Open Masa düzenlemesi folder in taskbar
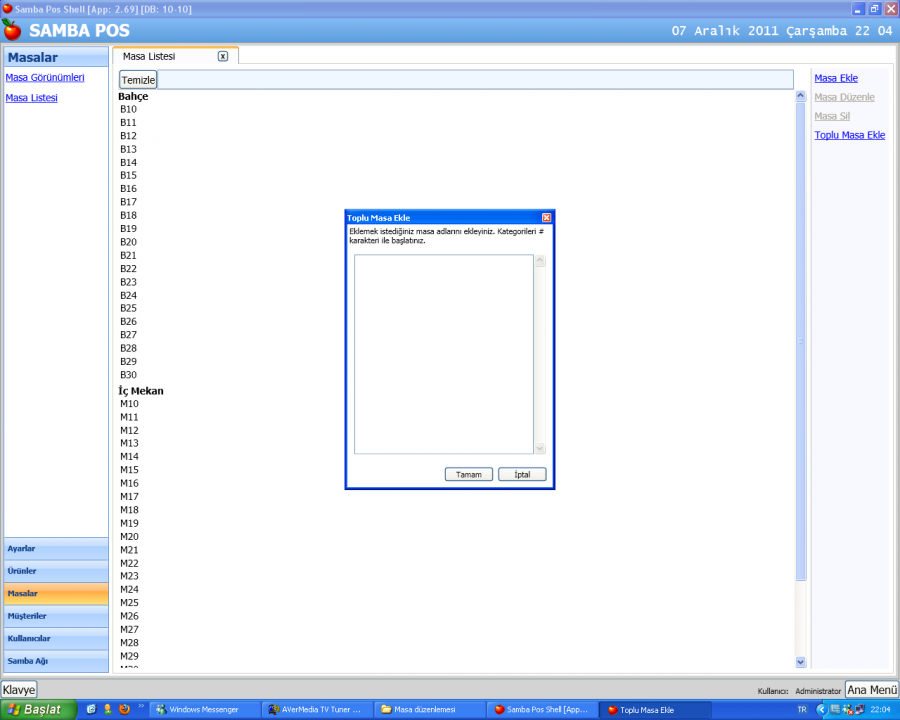Image resolution: width=900 pixels, height=720 pixels. point(429,710)
